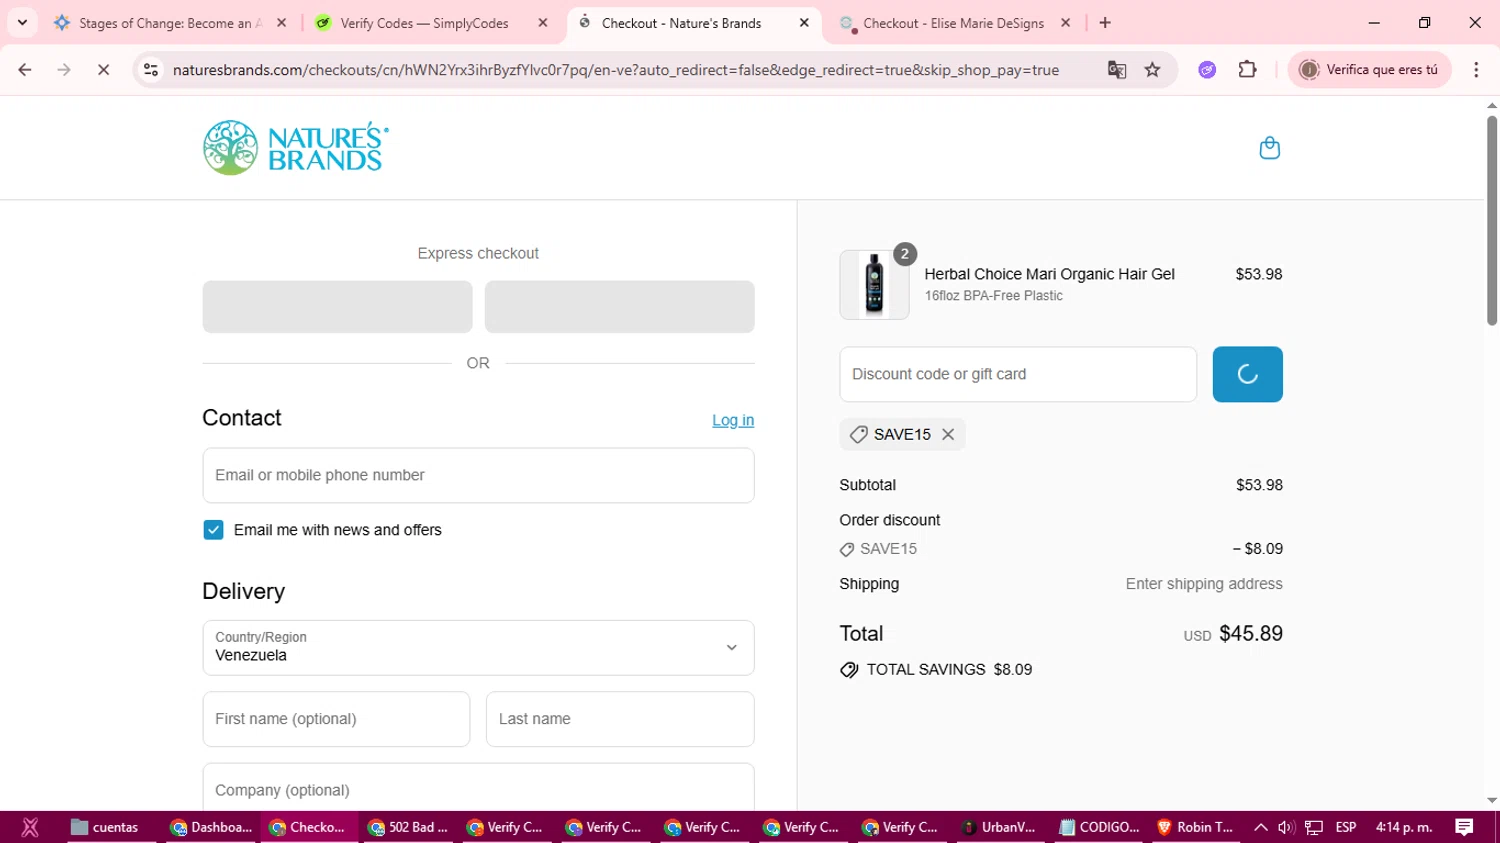
Task: Click the Log in link
Action: [x=733, y=420]
